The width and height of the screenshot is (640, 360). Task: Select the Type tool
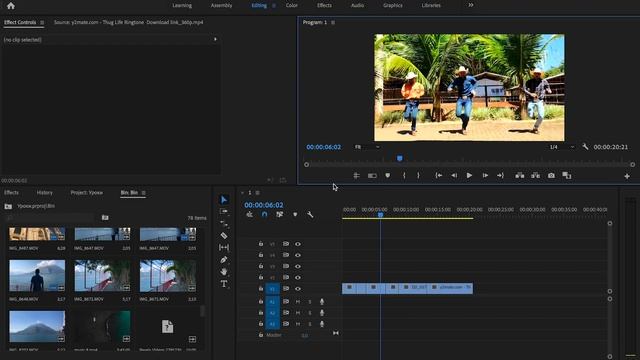point(224,284)
